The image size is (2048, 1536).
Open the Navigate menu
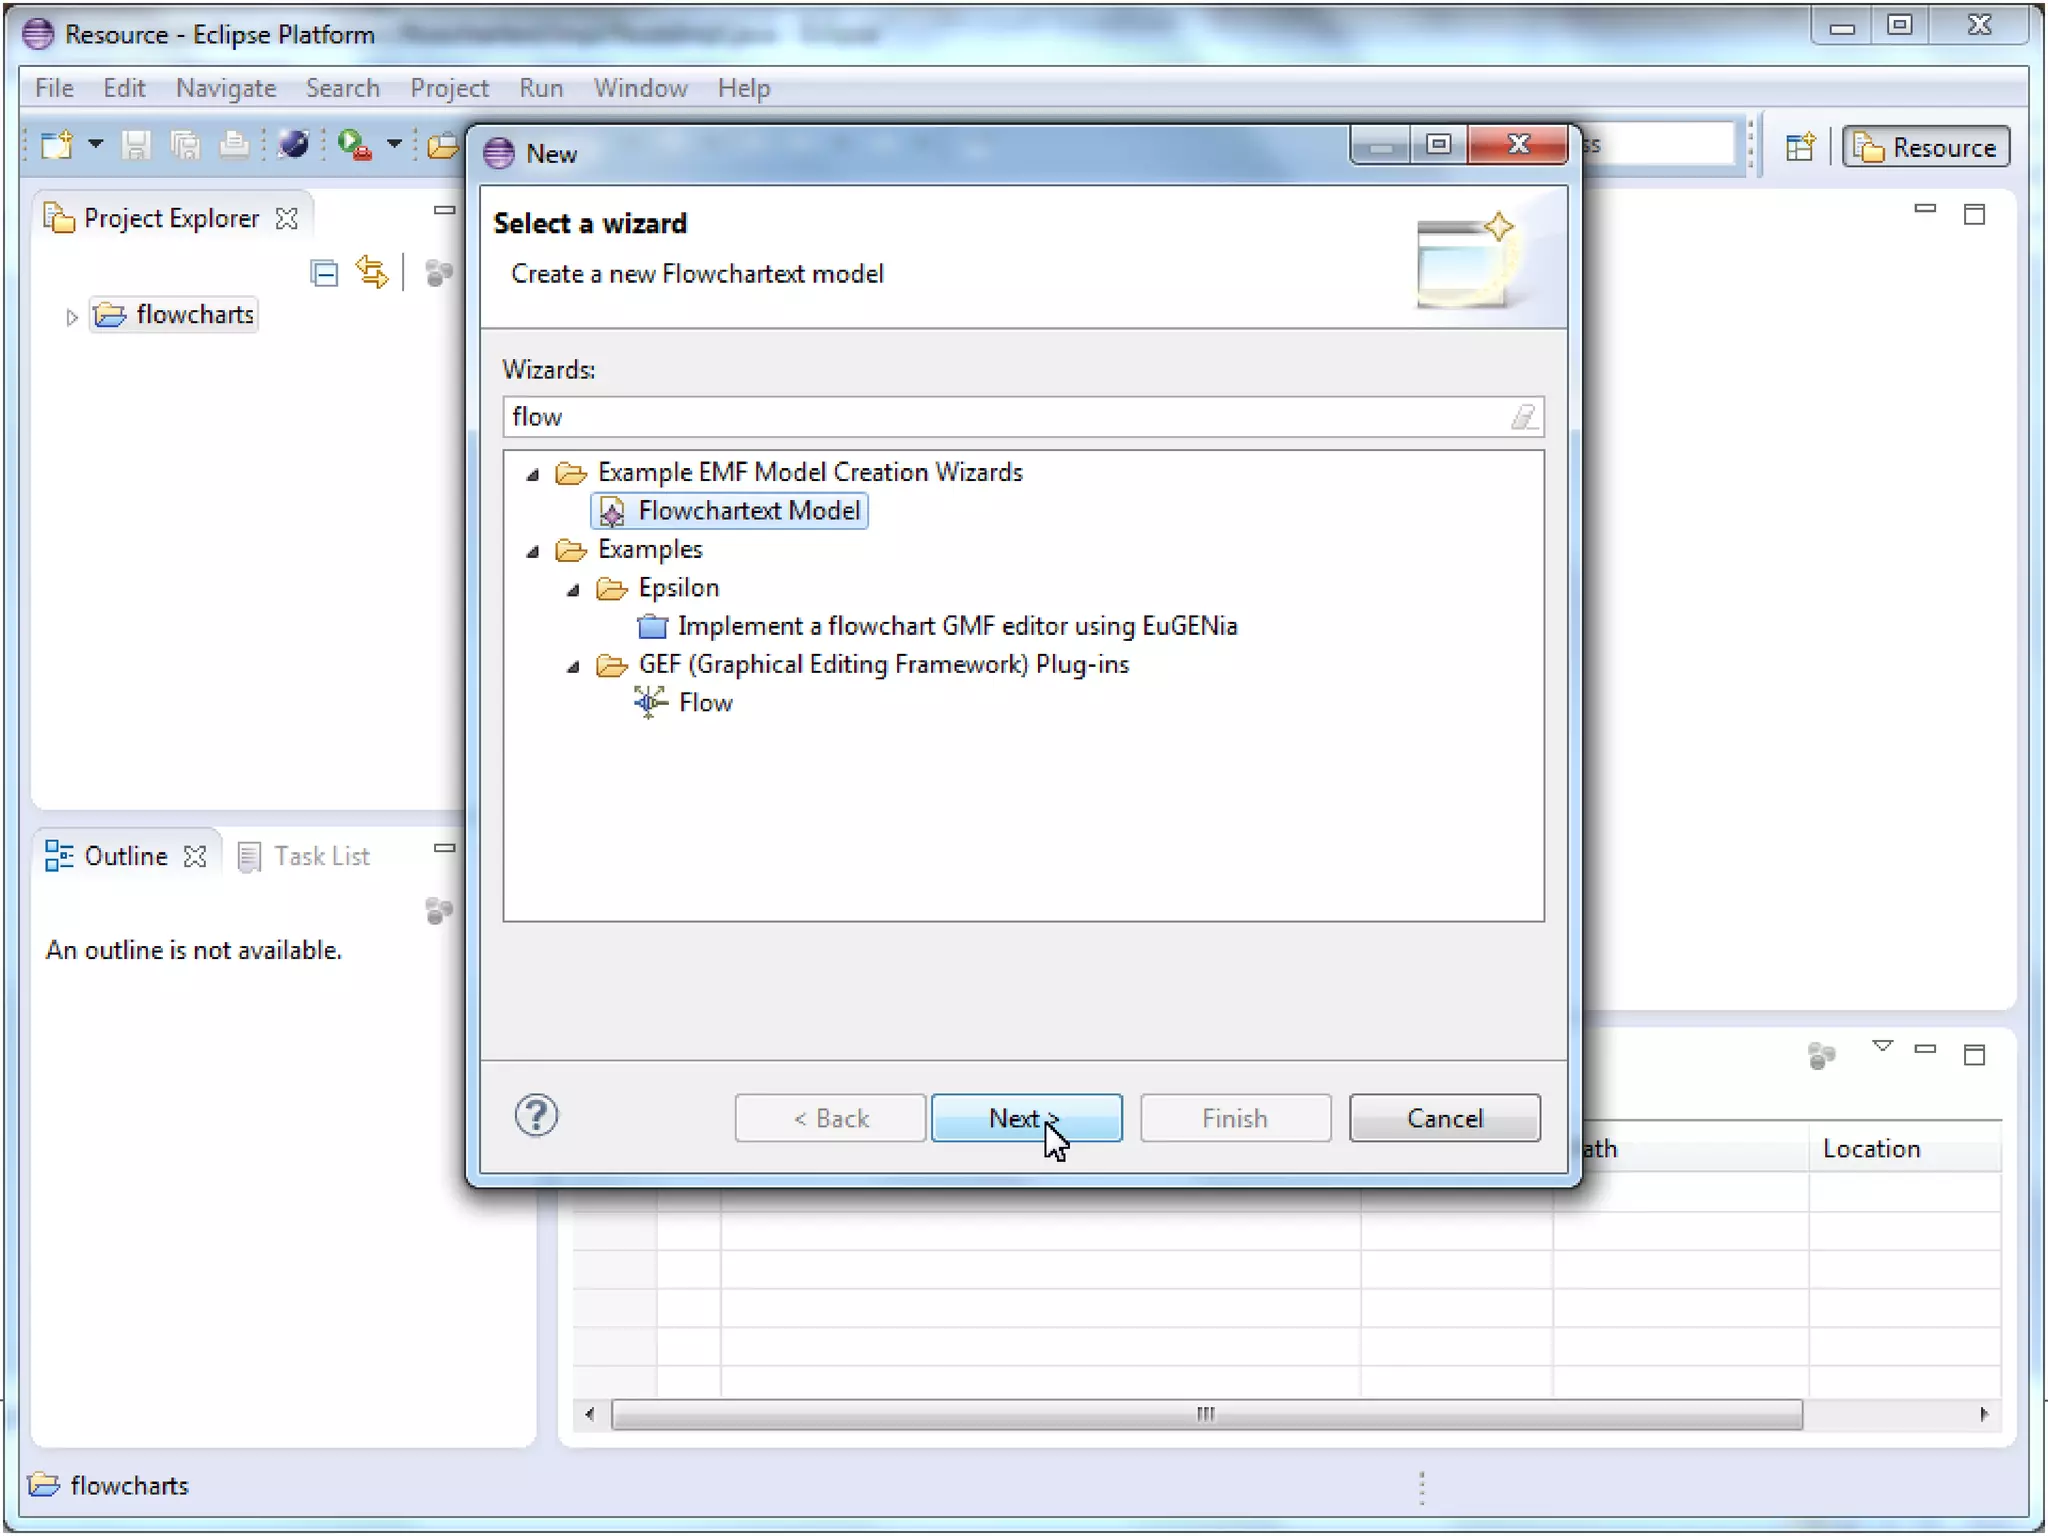[x=225, y=88]
